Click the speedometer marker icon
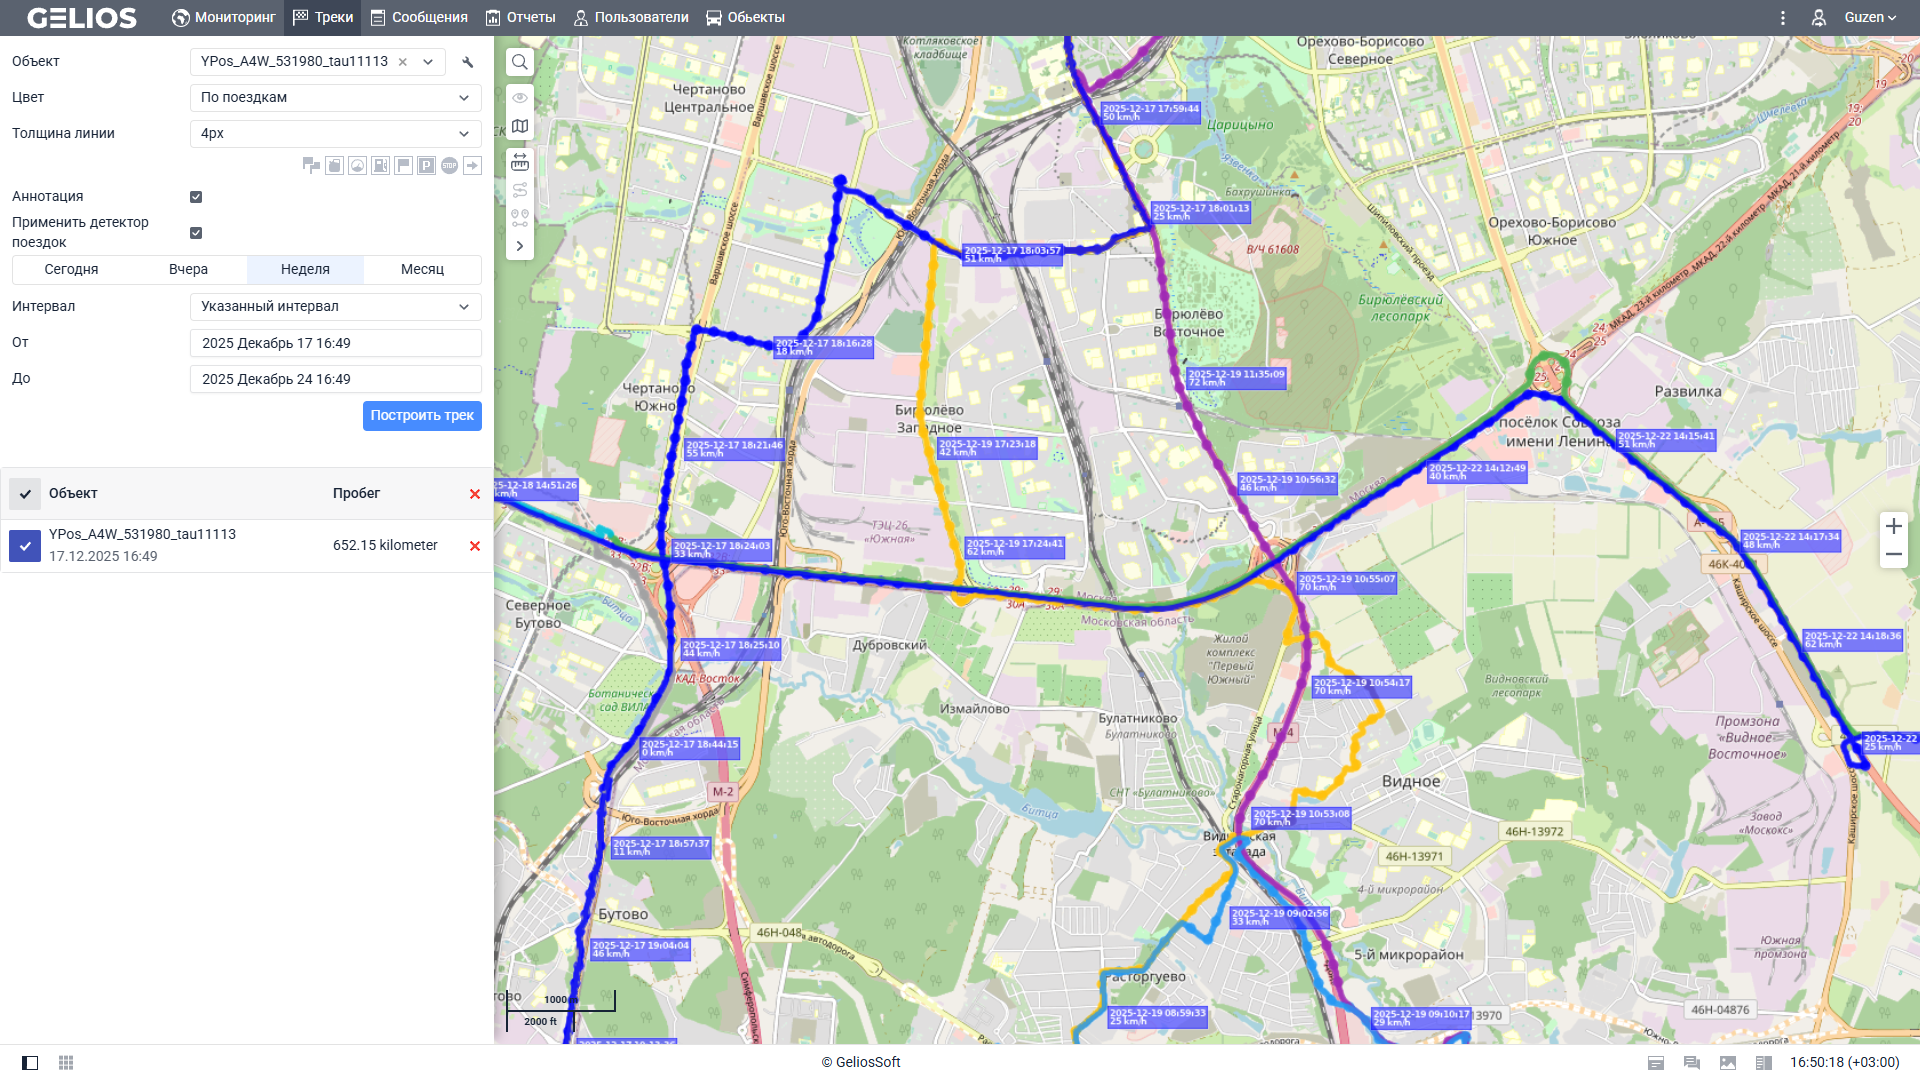The width and height of the screenshot is (1920, 1080). pyautogui.click(x=357, y=166)
